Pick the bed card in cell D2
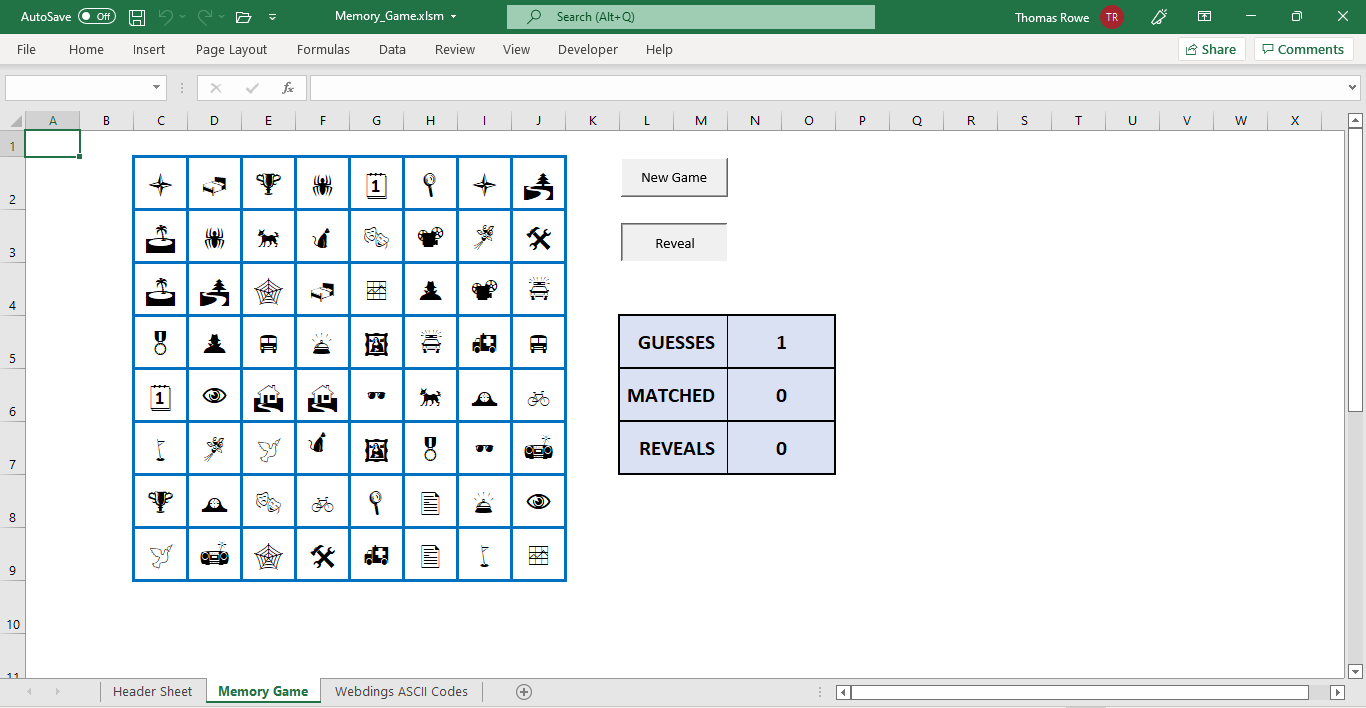 [x=215, y=184]
